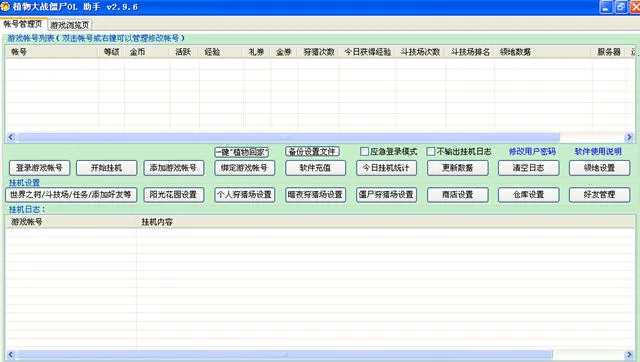The image size is (640, 362).
Task: Sort account list by 帐号 column
Action: pyautogui.click(x=51, y=52)
